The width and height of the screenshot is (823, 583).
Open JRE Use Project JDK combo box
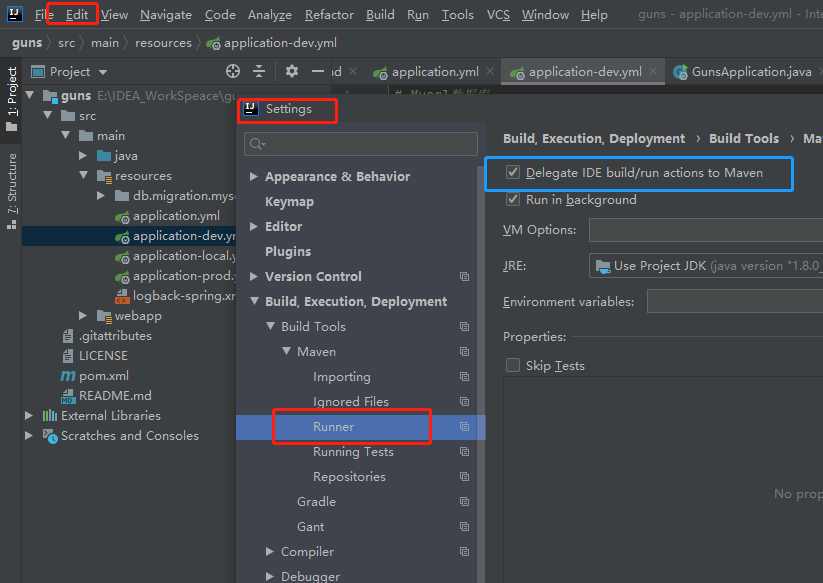pos(705,266)
